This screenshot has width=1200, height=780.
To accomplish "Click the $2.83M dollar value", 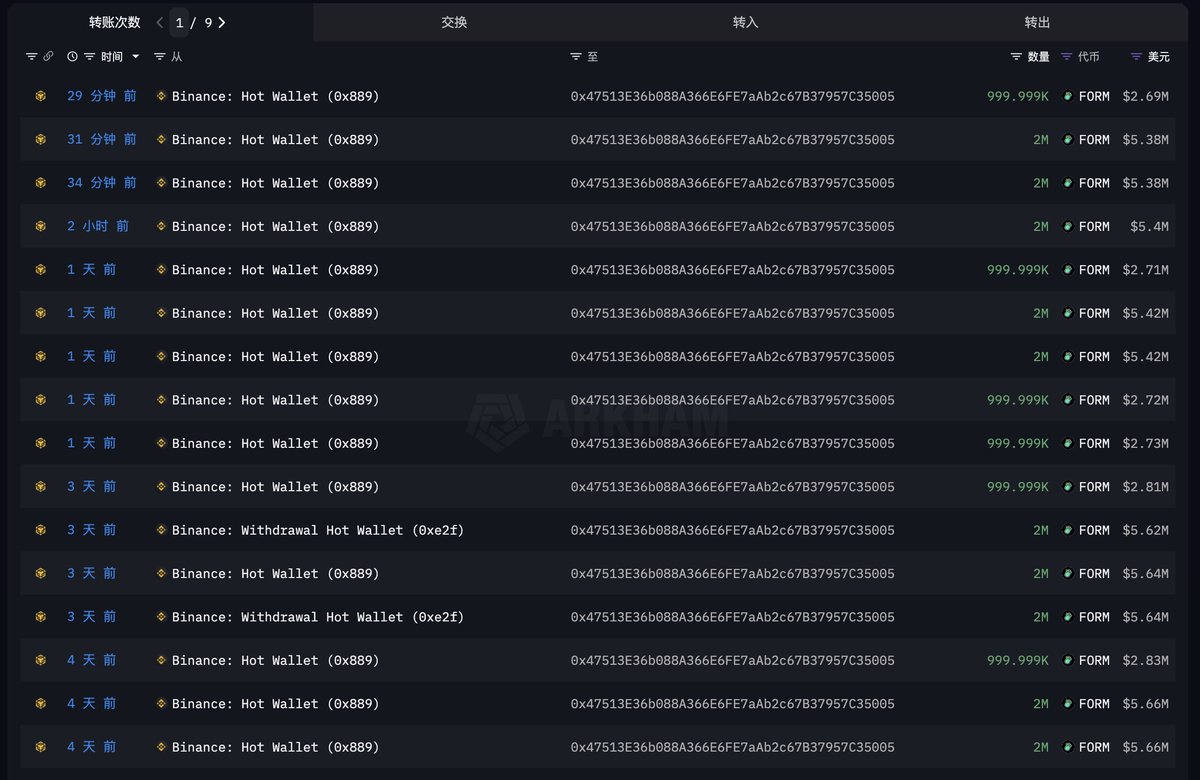I will coord(1145,660).
